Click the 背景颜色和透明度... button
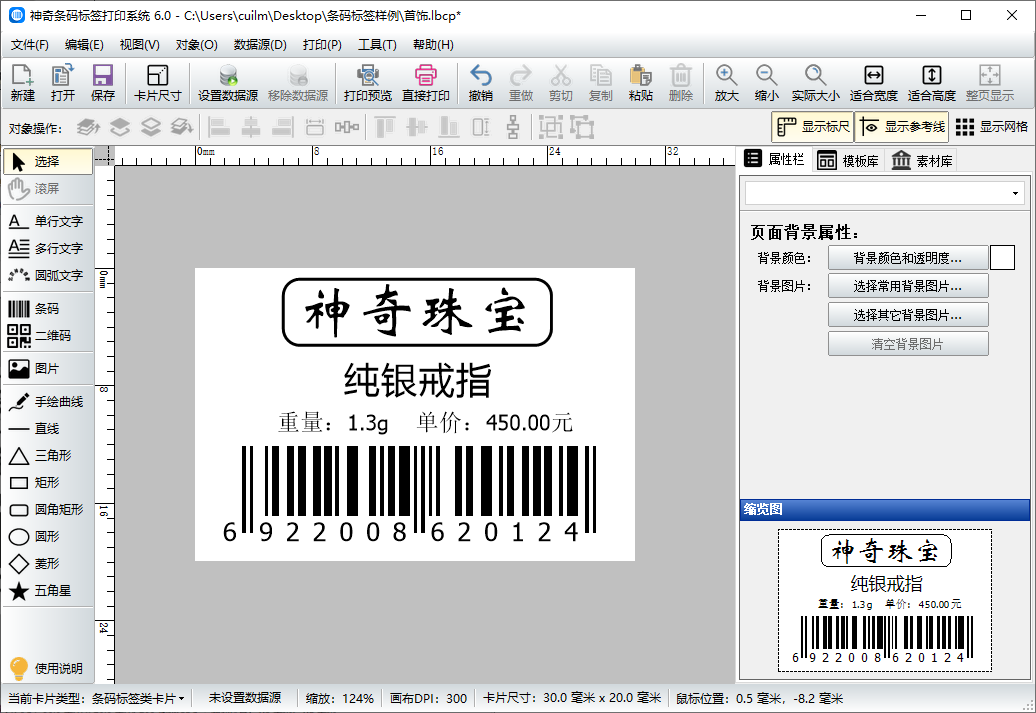This screenshot has width=1036, height=713. (x=908, y=258)
